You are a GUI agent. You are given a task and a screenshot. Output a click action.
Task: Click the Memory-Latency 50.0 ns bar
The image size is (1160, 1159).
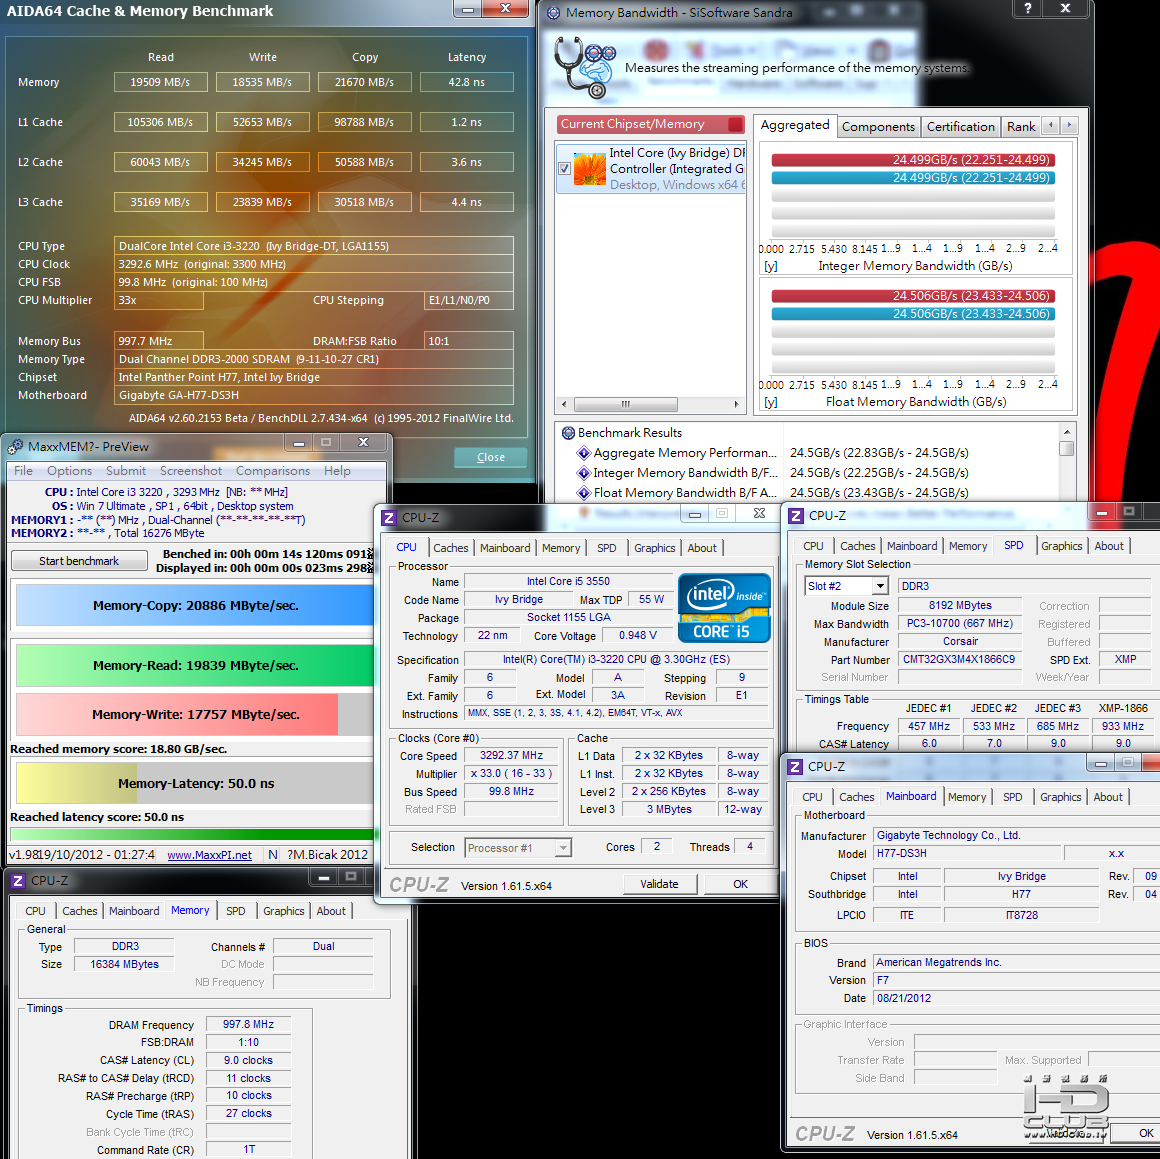(195, 783)
